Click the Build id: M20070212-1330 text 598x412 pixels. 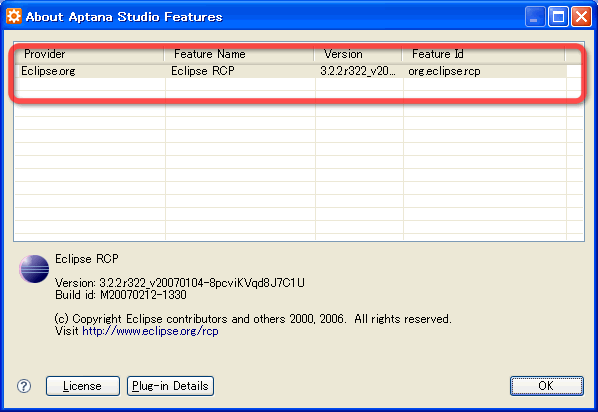coord(121,295)
